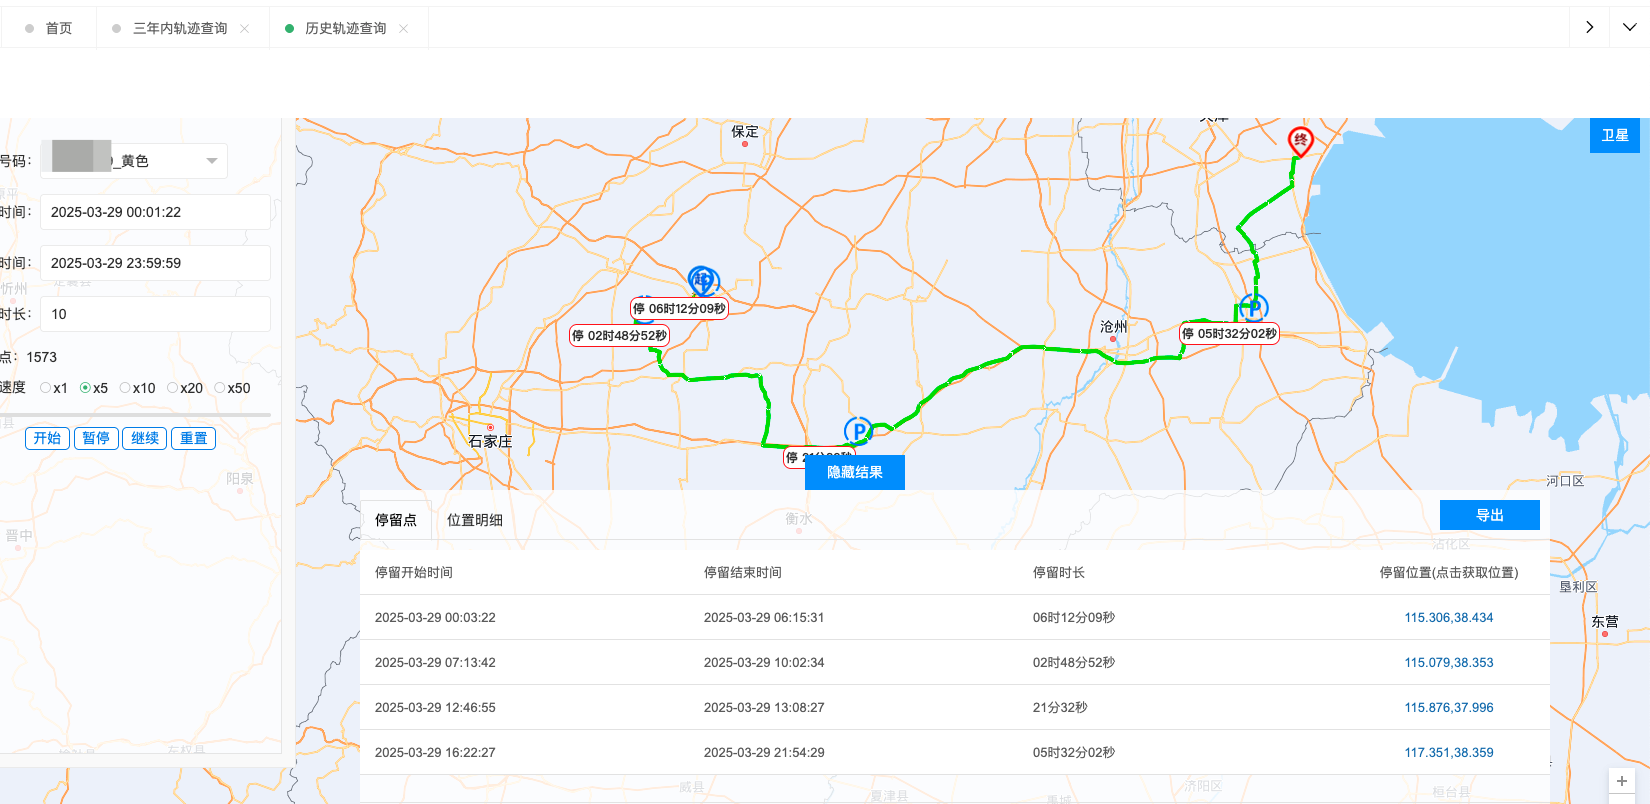Resume playback with the 继续 button
This screenshot has width=1650, height=804.
(x=145, y=438)
